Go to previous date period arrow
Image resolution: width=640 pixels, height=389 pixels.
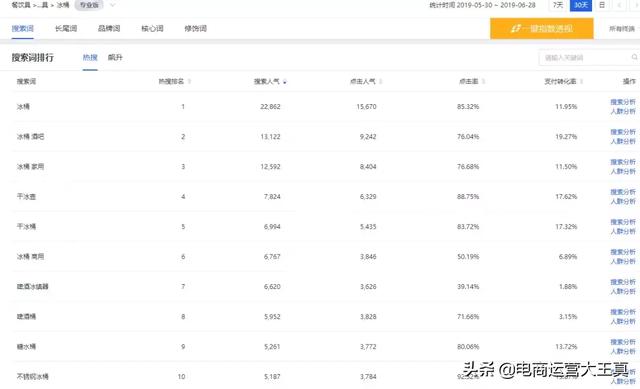[620, 5]
